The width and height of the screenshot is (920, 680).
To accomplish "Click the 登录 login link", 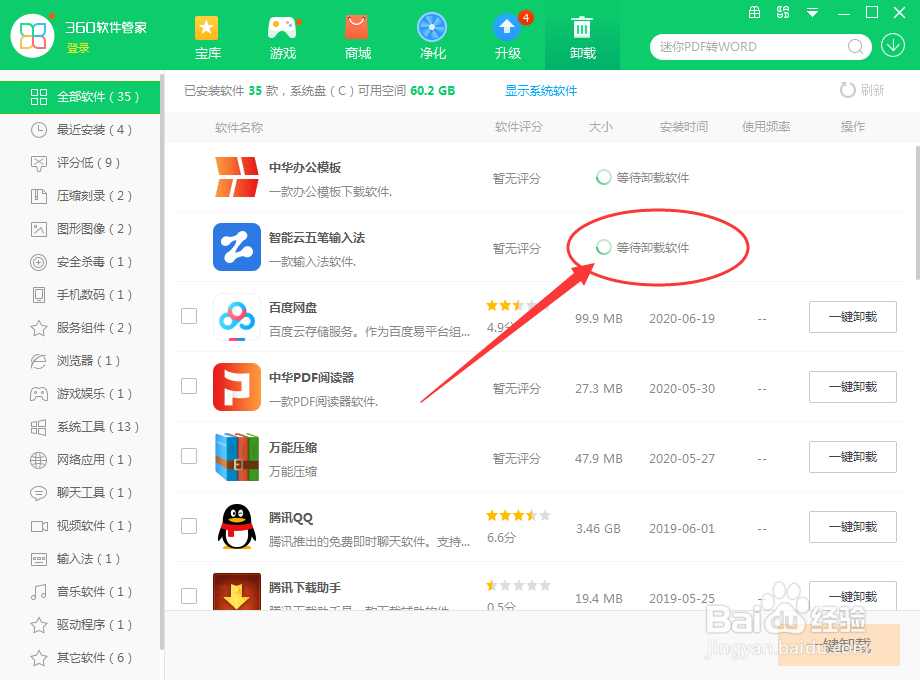I will (x=78, y=48).
